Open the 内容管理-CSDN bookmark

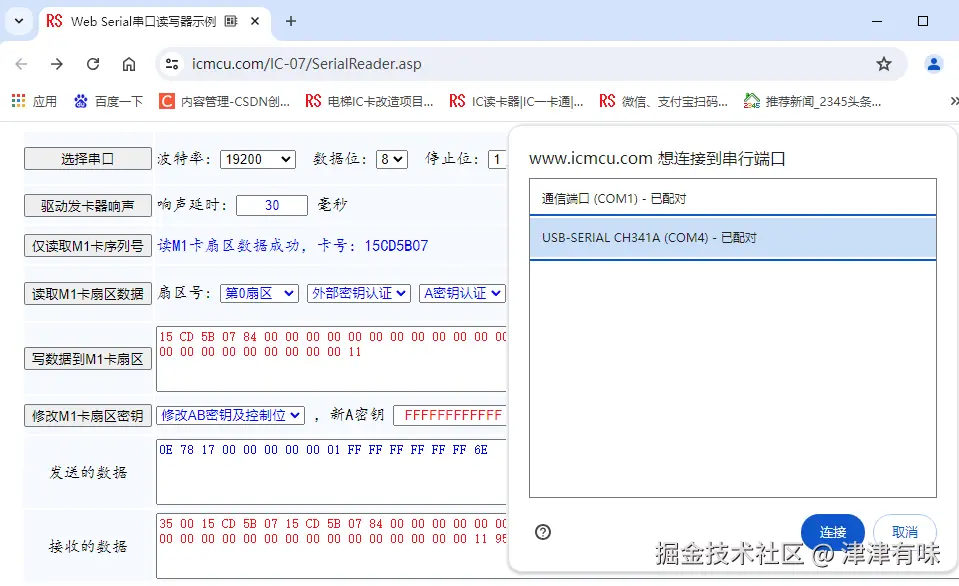(x=224, y=102)
